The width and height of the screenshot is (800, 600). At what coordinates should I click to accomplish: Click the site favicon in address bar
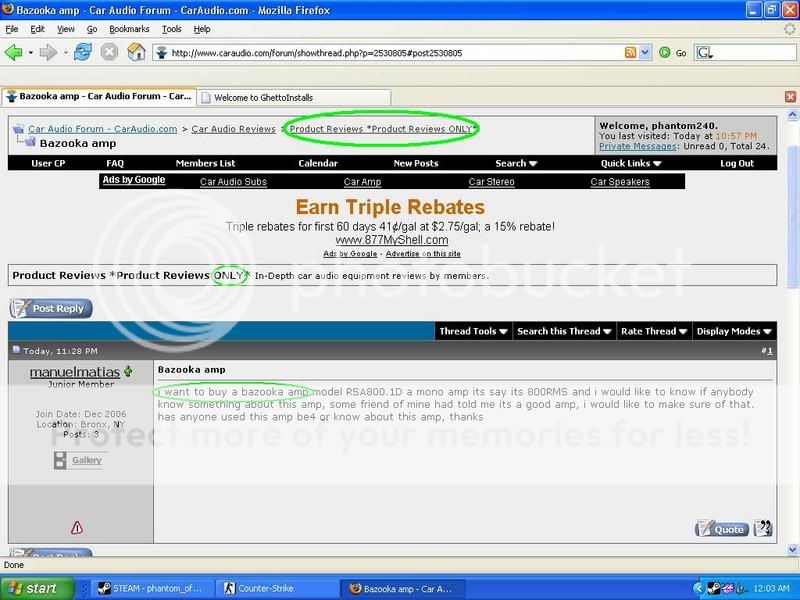click(162, 52)
